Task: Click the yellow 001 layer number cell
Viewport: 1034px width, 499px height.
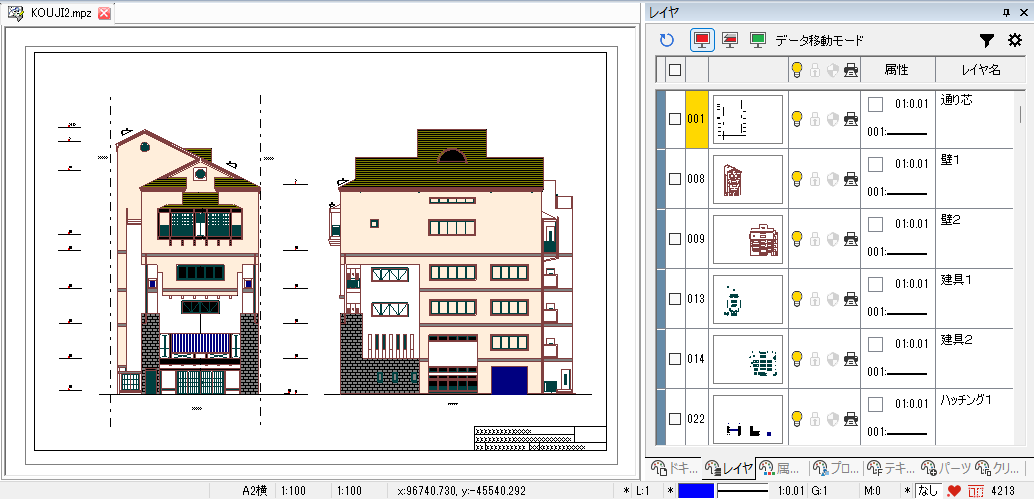Action: pos(696,119)
